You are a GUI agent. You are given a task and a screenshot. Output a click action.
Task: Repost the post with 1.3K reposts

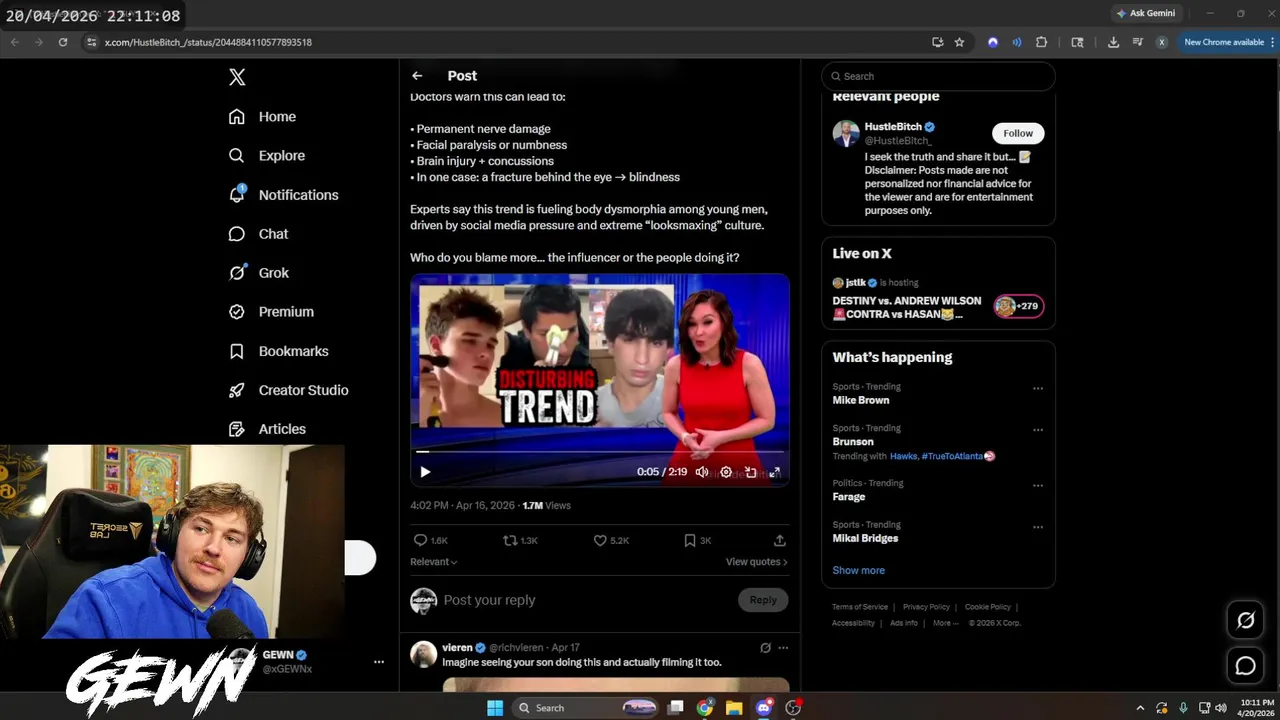pyautogui.click(x=520, y=540)
